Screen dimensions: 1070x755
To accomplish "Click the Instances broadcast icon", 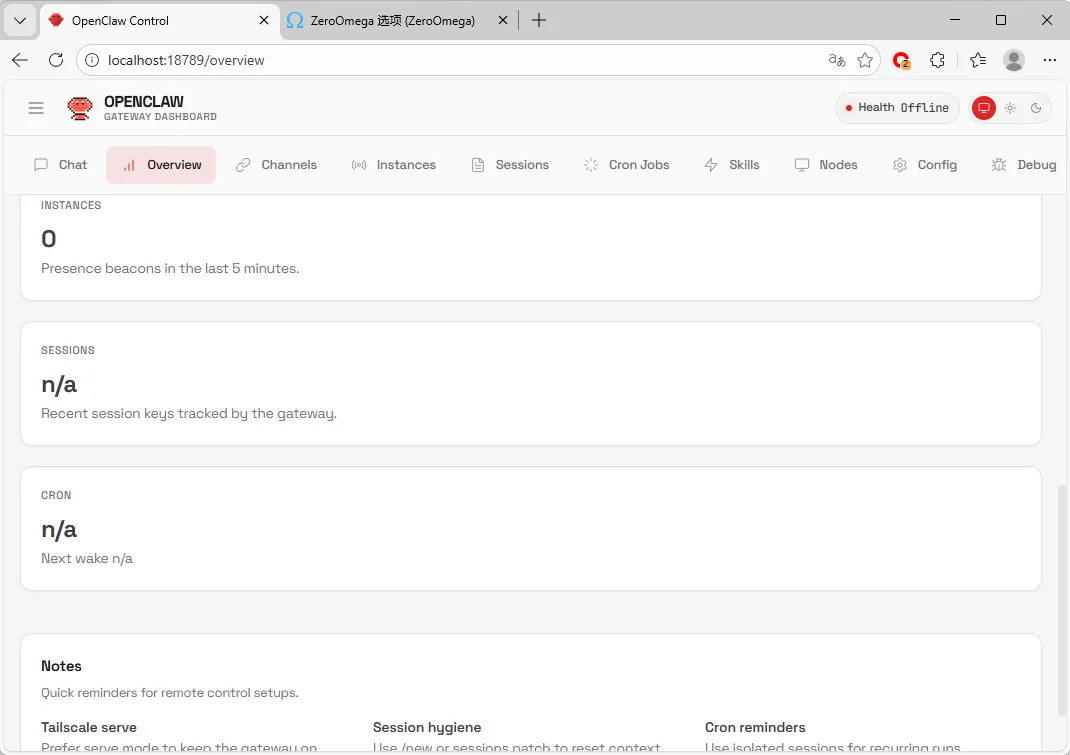I will pyautogui.click(x=359, y=165).
